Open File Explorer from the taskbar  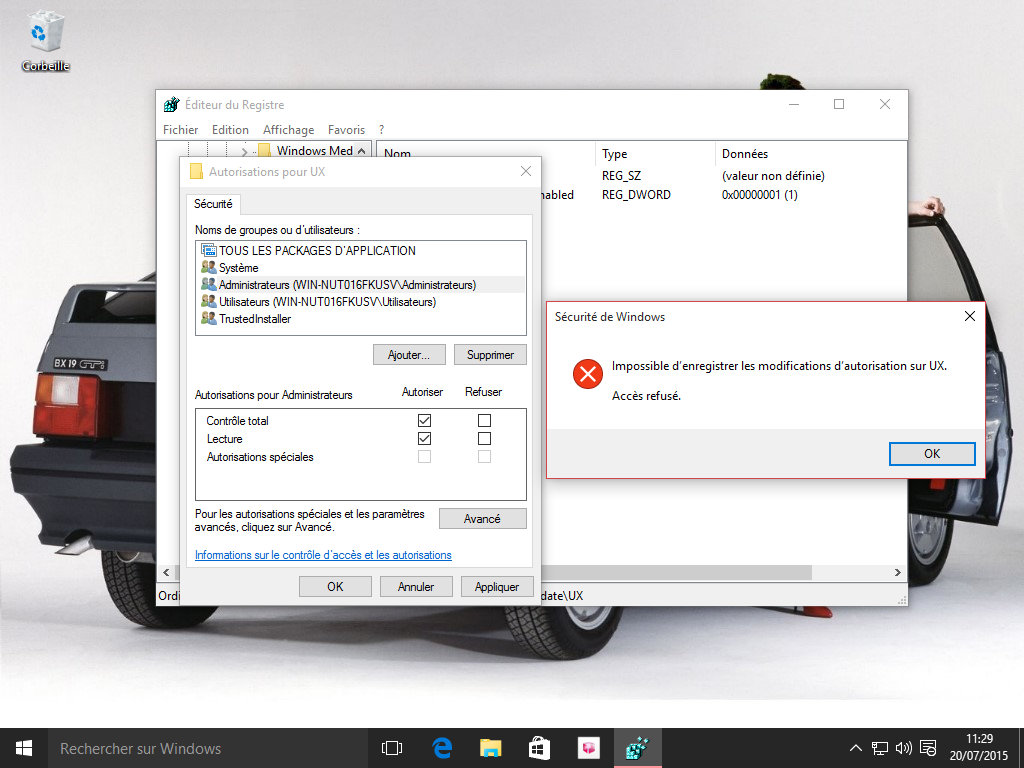pos(490,748)
